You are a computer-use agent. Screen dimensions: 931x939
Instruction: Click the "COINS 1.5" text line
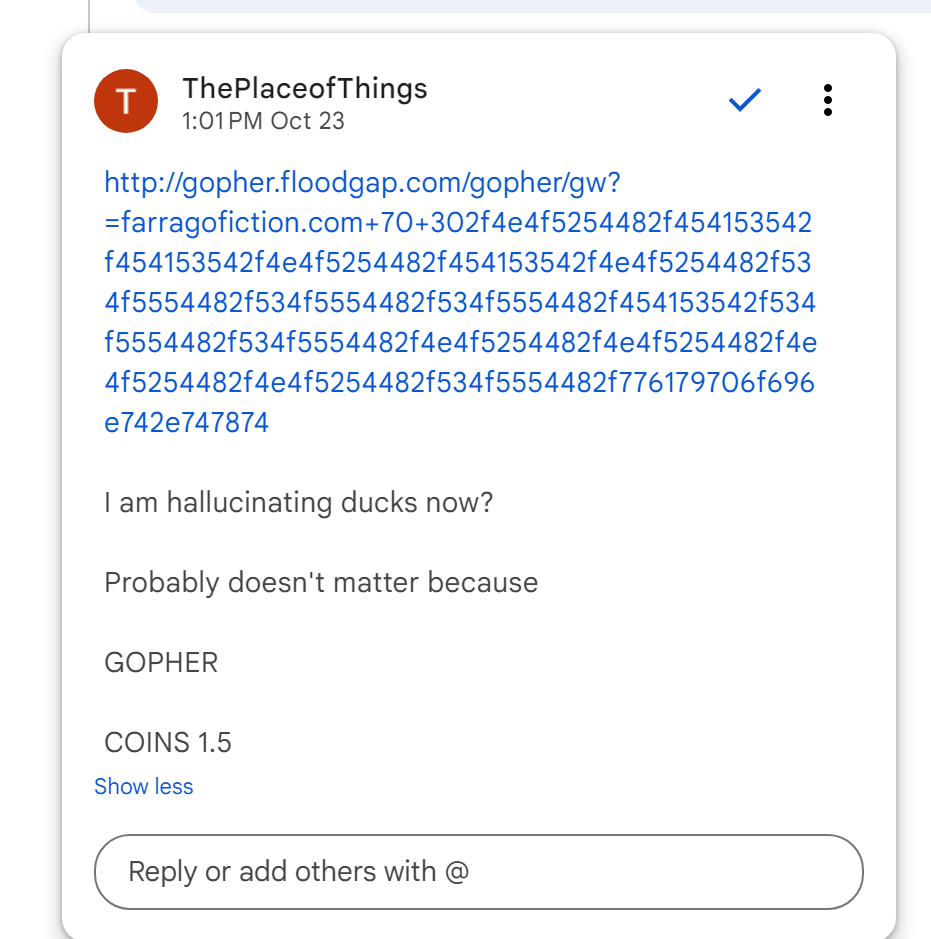(x=168, y=742)
